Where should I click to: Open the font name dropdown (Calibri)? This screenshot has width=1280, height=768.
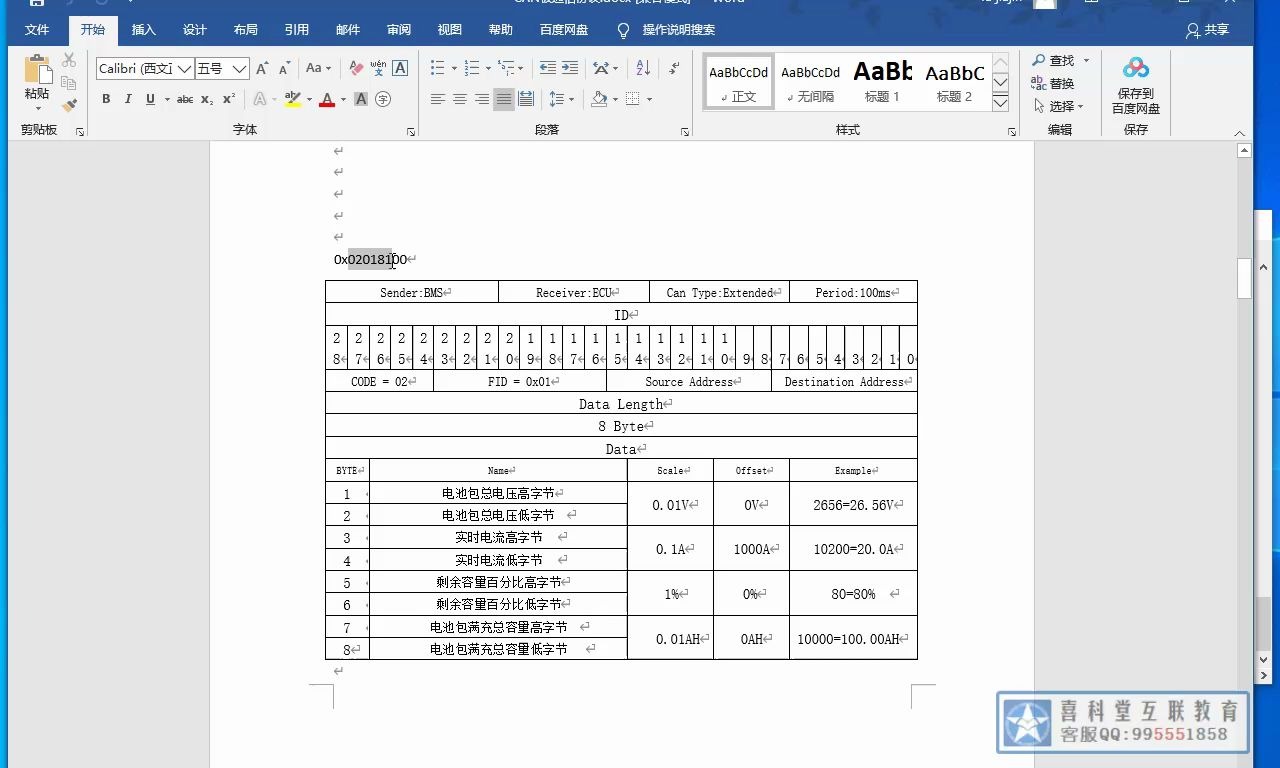(184, 69)
